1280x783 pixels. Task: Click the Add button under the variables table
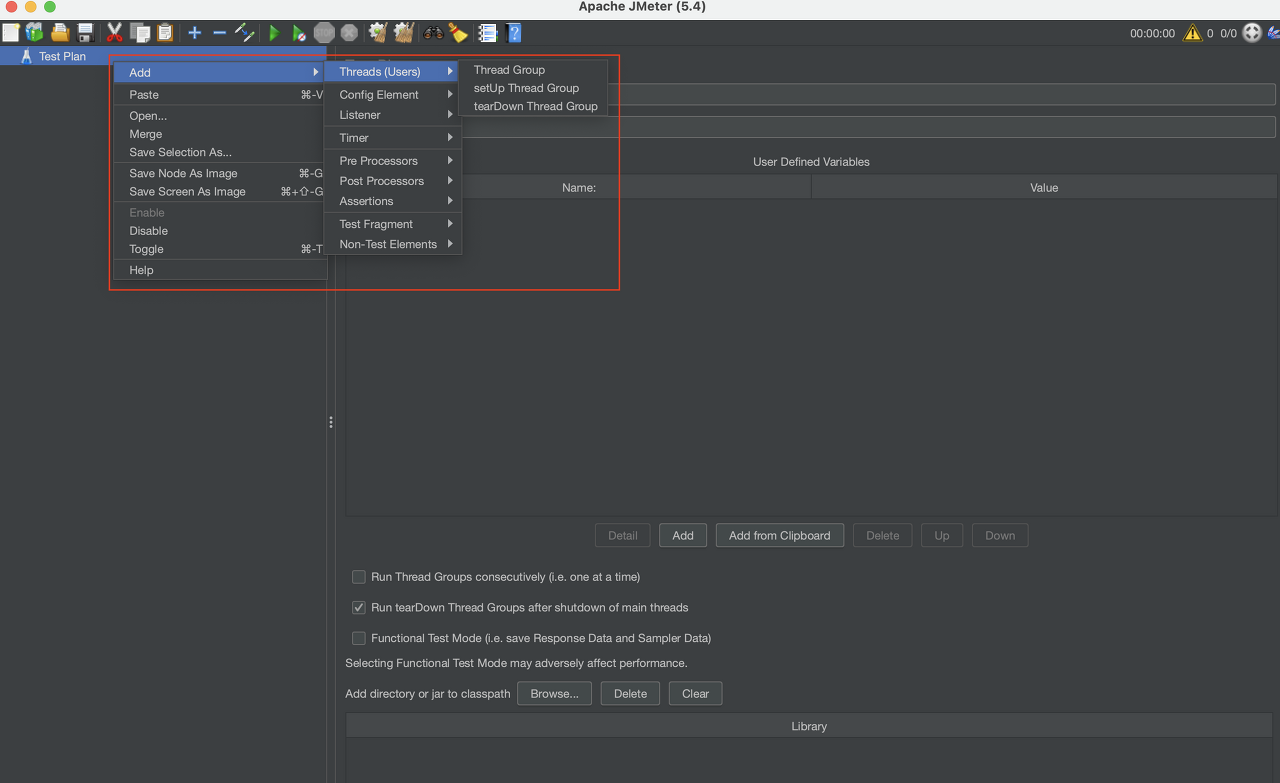[683, 536]
